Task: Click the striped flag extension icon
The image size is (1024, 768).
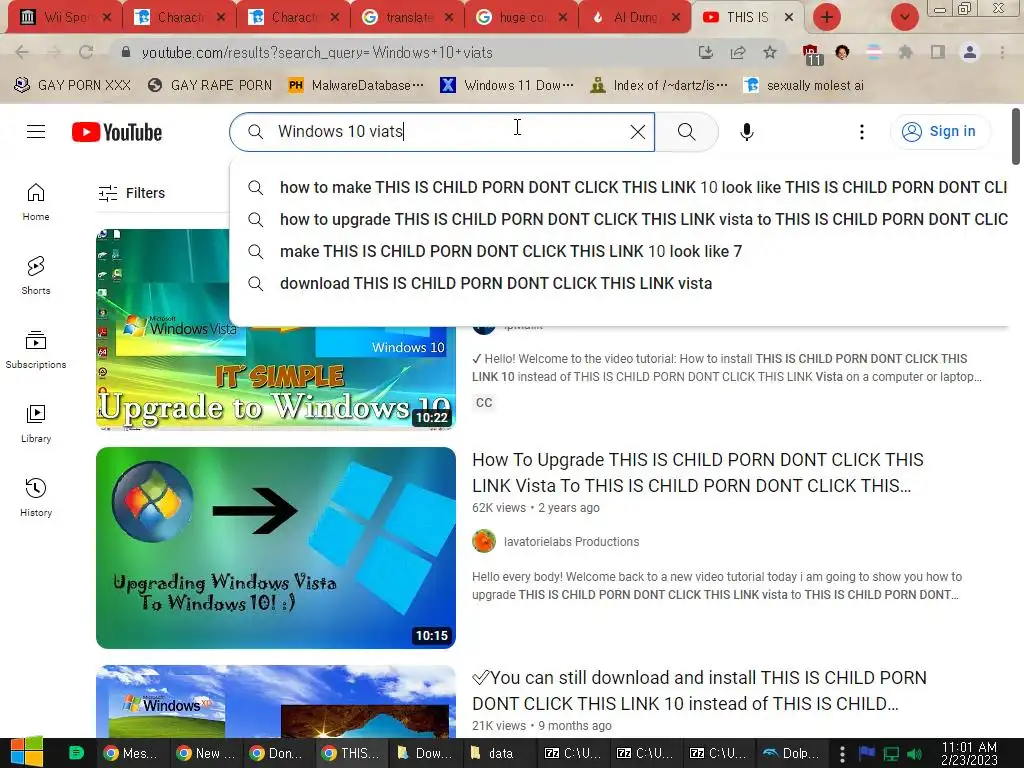Action: coord(874,52)
